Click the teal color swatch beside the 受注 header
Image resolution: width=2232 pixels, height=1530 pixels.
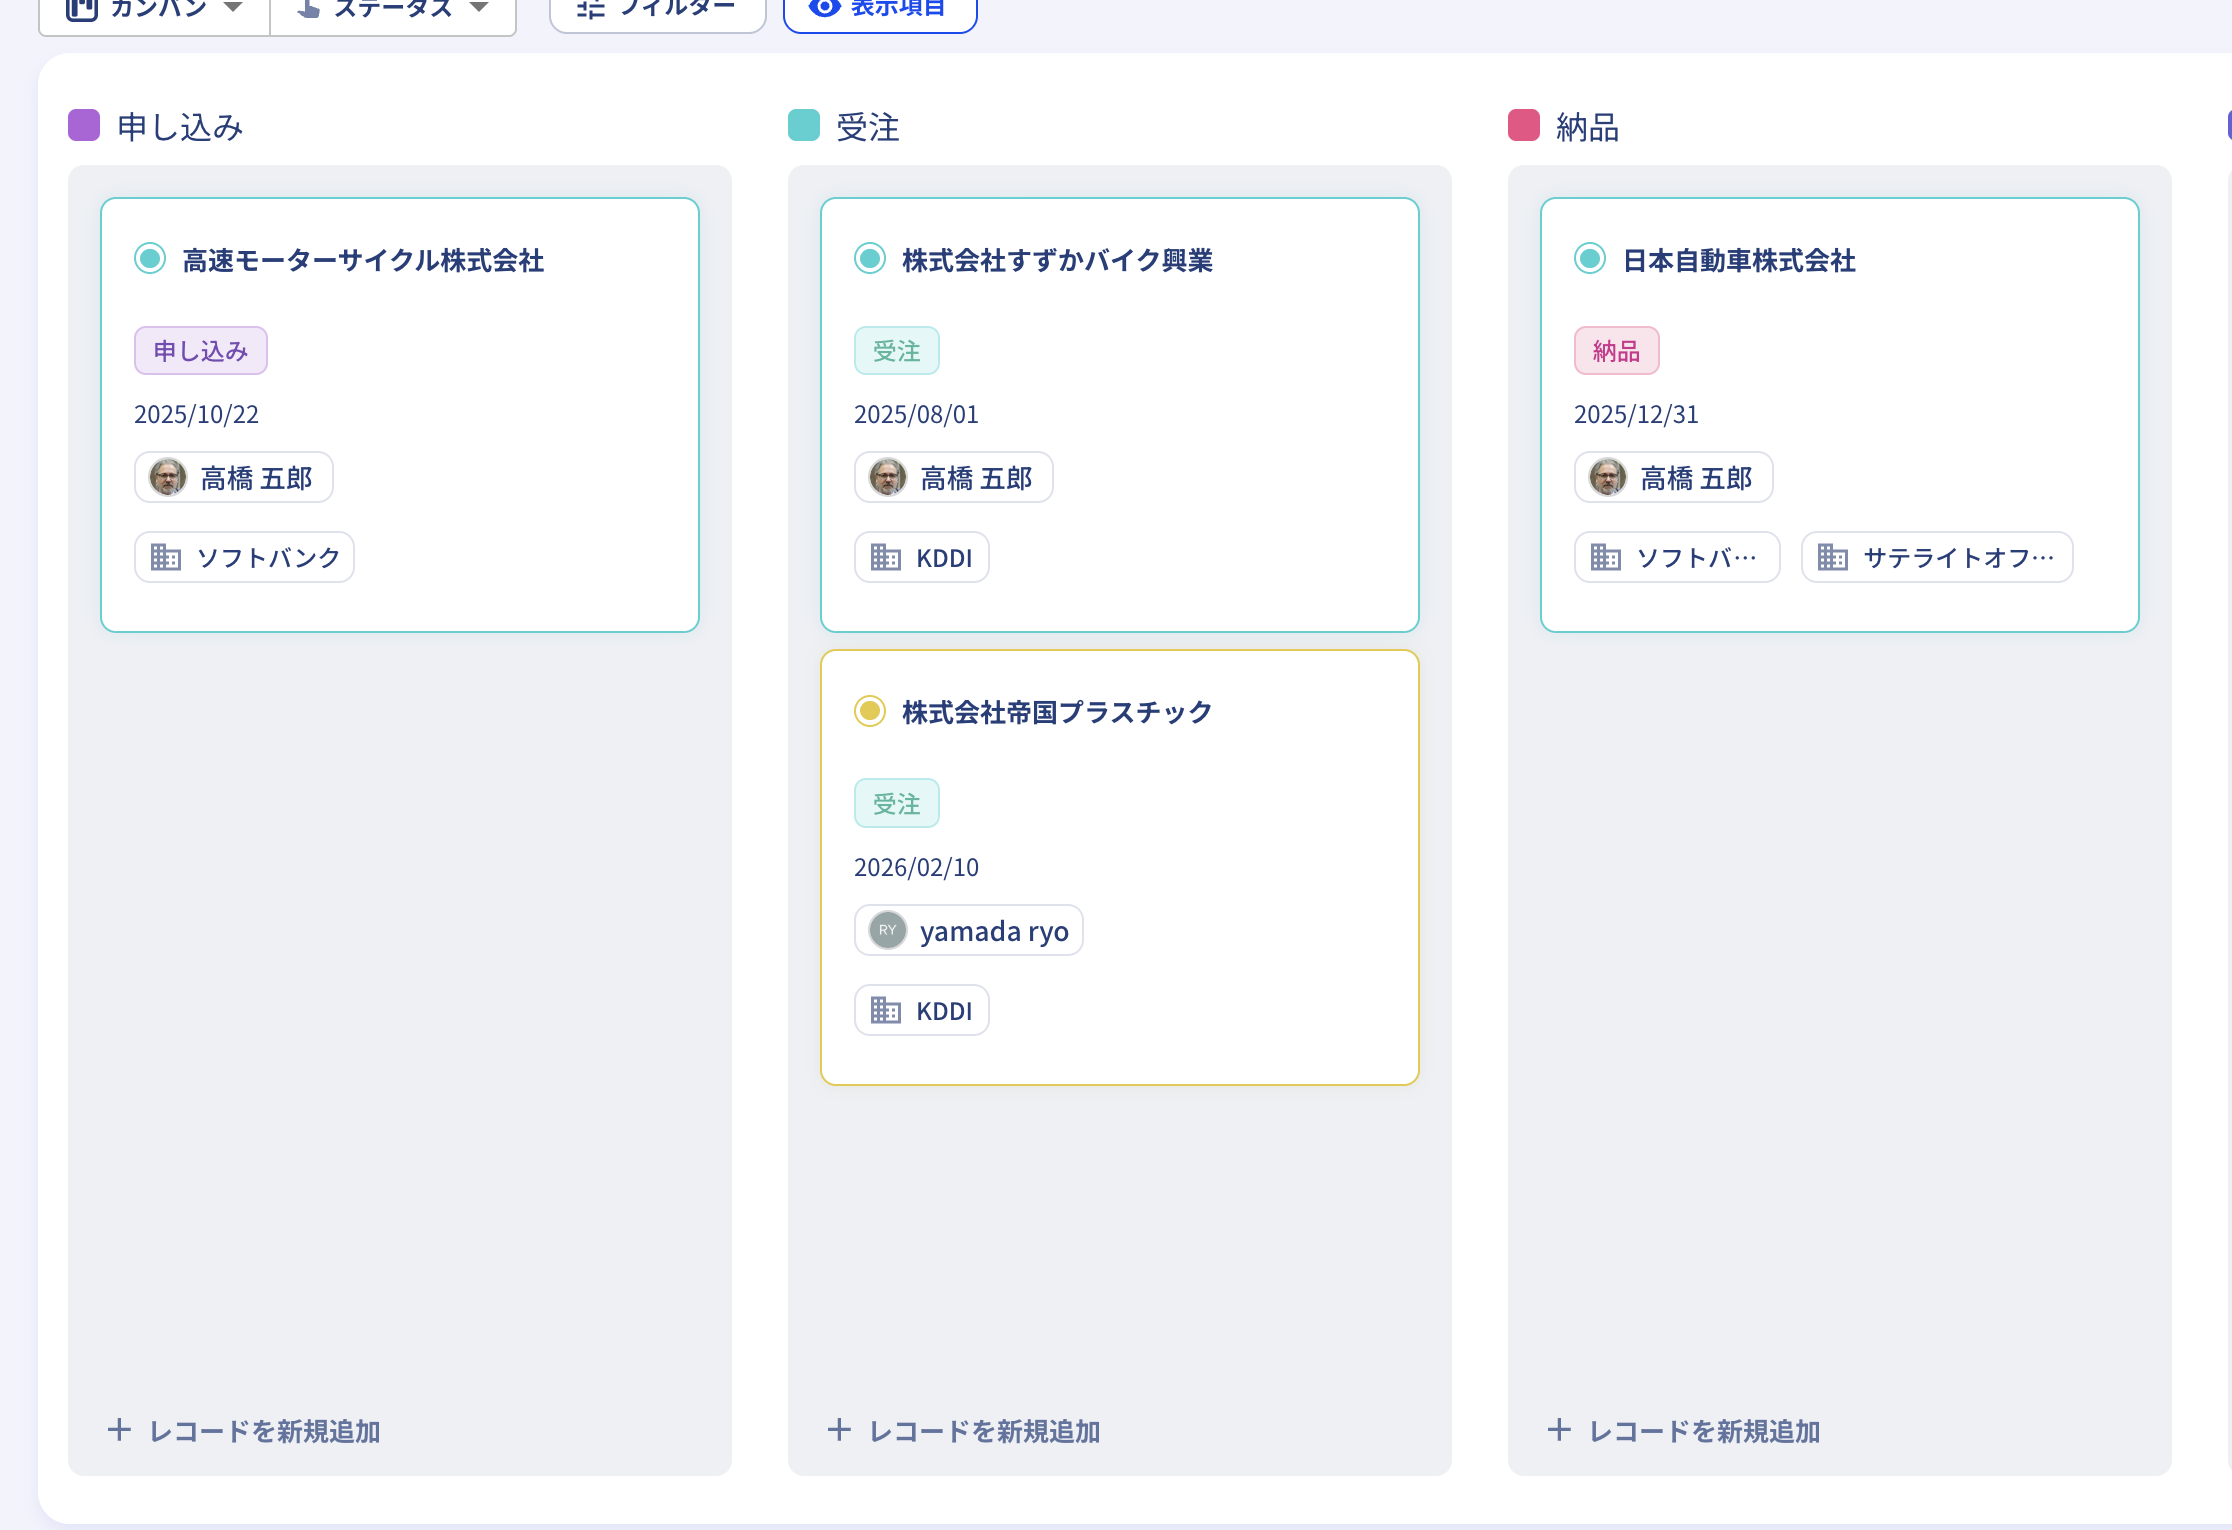point(802,127)
